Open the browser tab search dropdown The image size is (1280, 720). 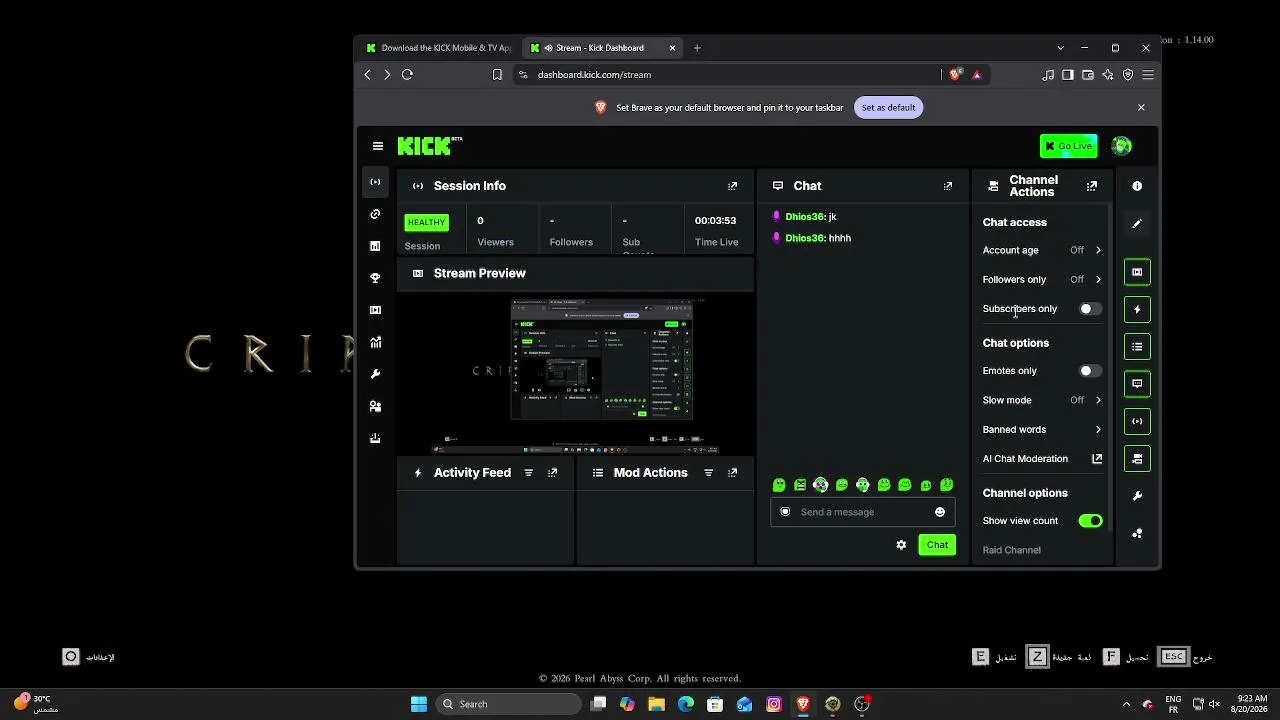[x=1060, y=48]
